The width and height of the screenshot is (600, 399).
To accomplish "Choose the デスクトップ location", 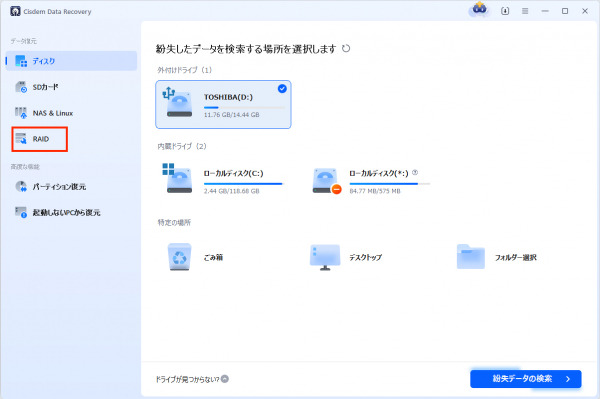I will (346, 257).
